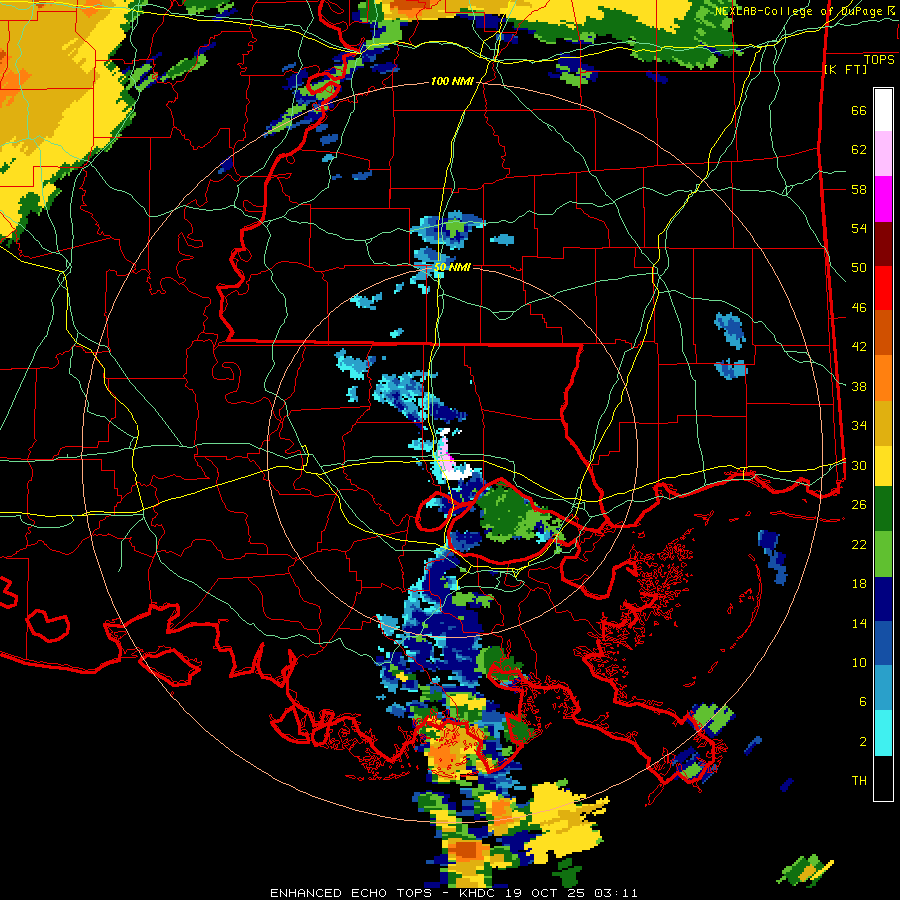Click the light blue 14 kft legend segment
This screenshot has height=900, width=900.
tap(883, 688)
